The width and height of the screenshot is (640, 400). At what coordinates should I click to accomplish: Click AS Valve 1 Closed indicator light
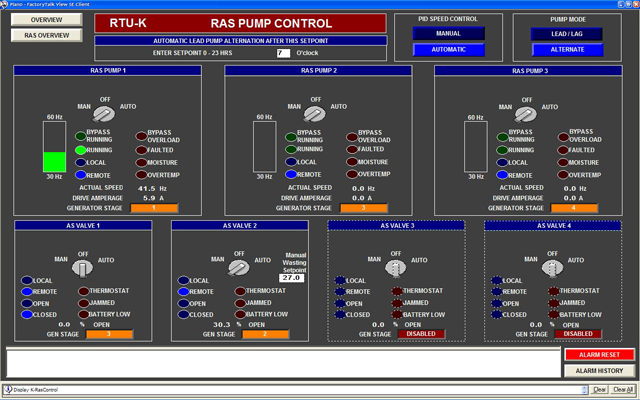[24, 314]
